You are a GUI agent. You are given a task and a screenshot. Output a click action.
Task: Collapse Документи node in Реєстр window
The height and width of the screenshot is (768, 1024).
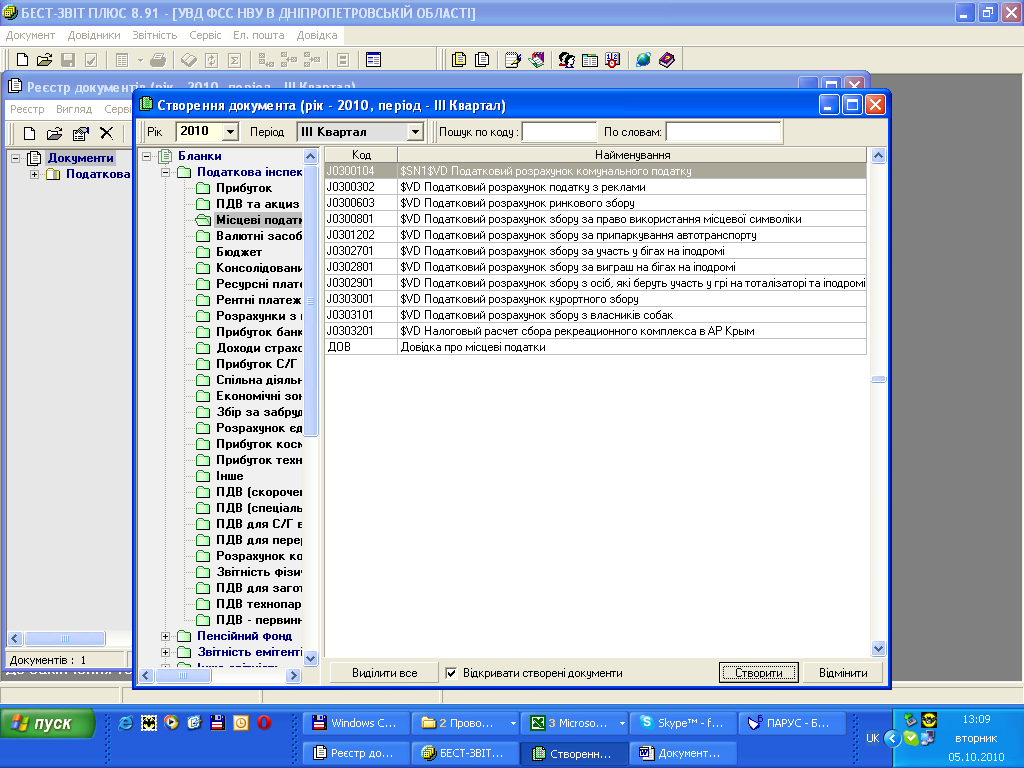click(16, 158)
